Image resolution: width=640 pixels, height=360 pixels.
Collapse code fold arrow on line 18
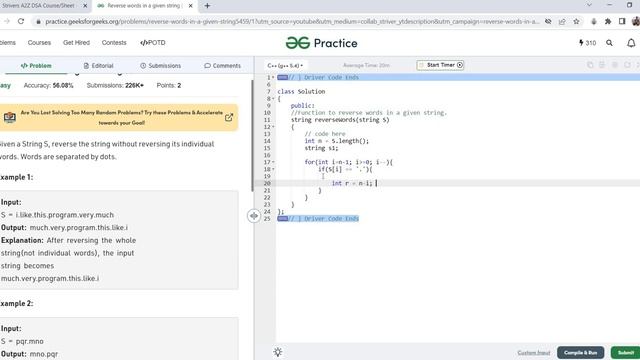(x=273, y=169)
